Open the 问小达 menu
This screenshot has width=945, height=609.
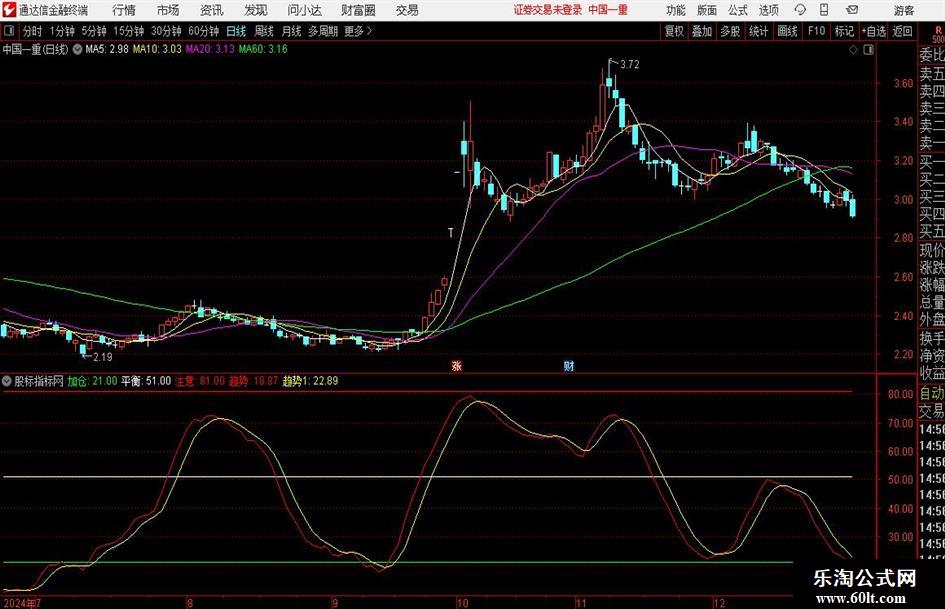[304, 10]
